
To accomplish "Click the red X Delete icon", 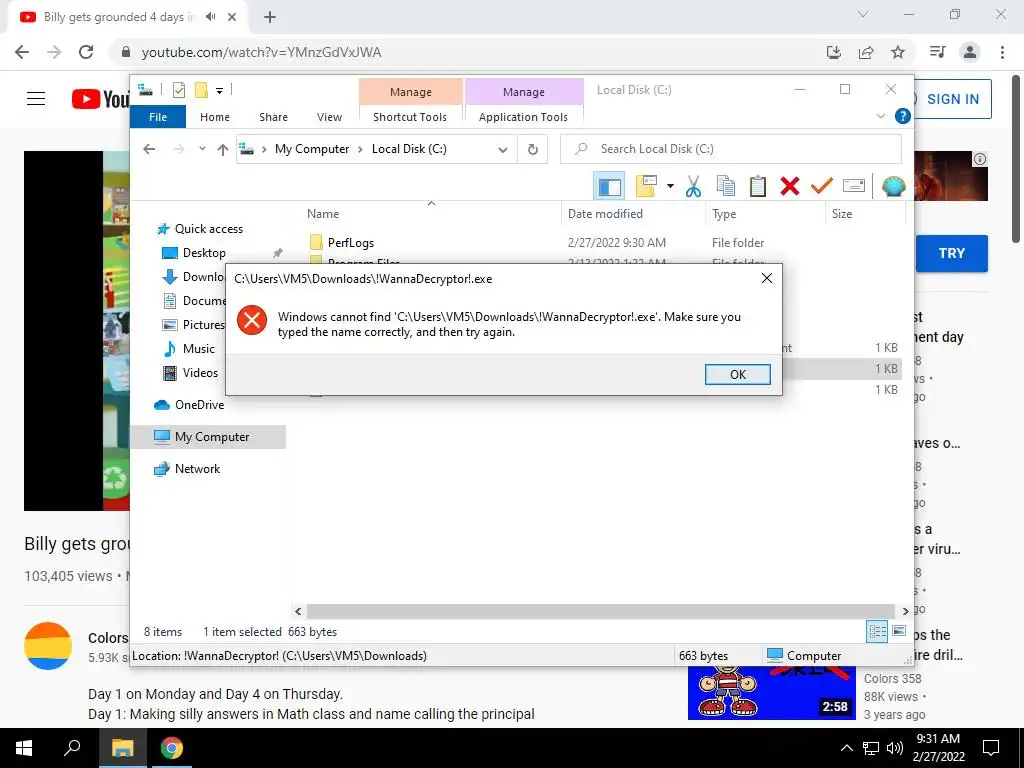I will click(x=790, y=186).
